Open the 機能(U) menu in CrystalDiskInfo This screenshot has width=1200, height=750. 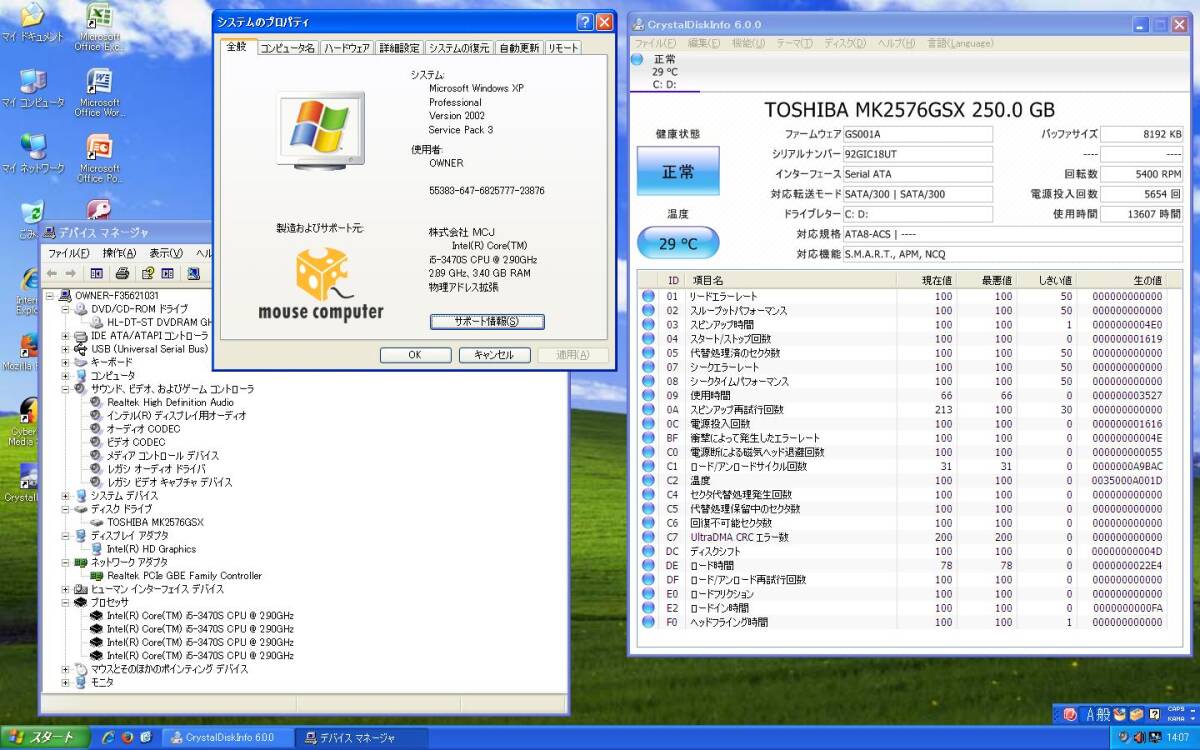point(748,44)
